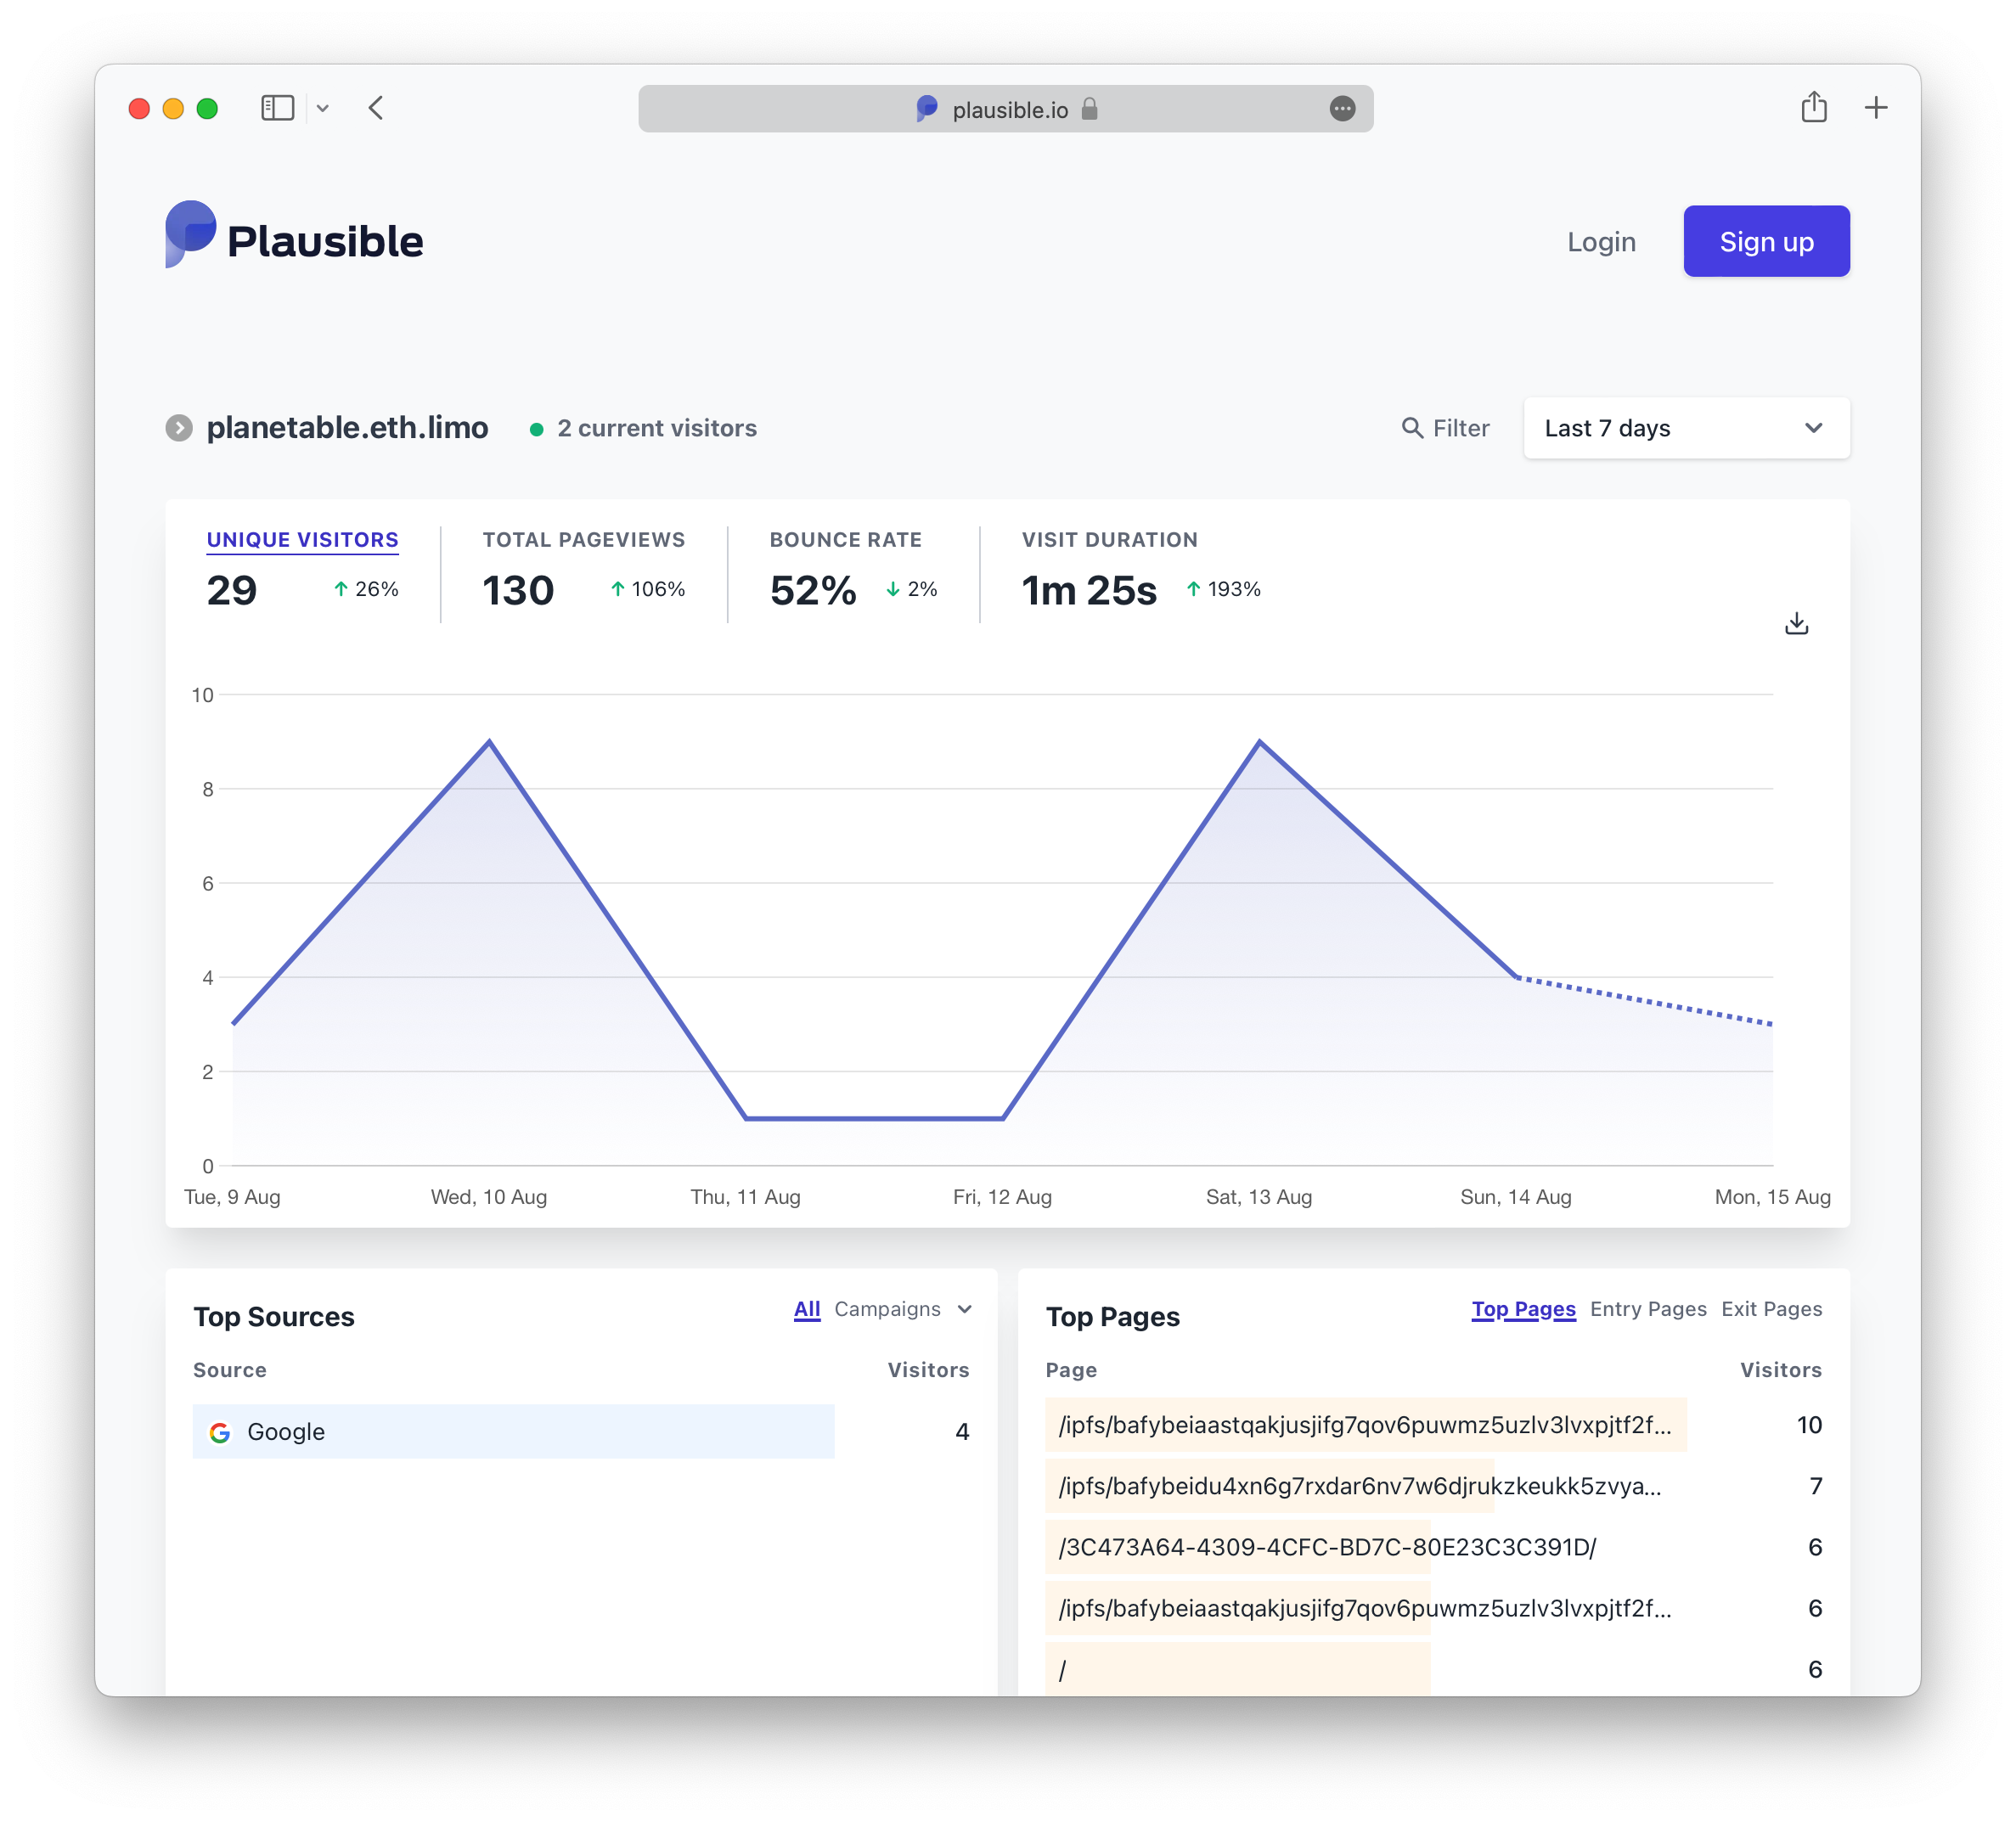This screenshot has height=1822, width=2016.
Task: Select the All tab in Top Sources
Action: point(806,1309)
